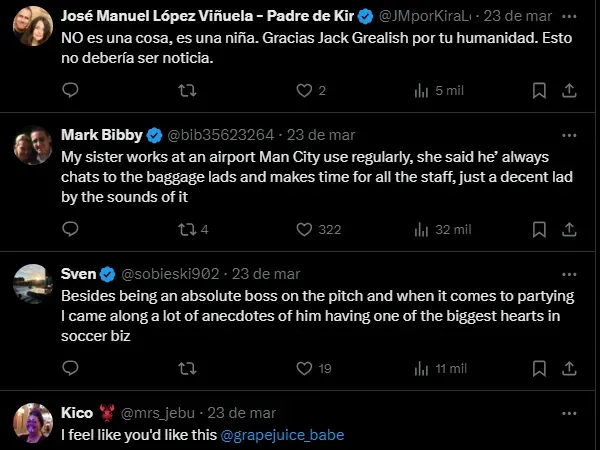Like Sven's tweet with 19 likes
This screenshot has height=450, width=600.
coord(304,368)
